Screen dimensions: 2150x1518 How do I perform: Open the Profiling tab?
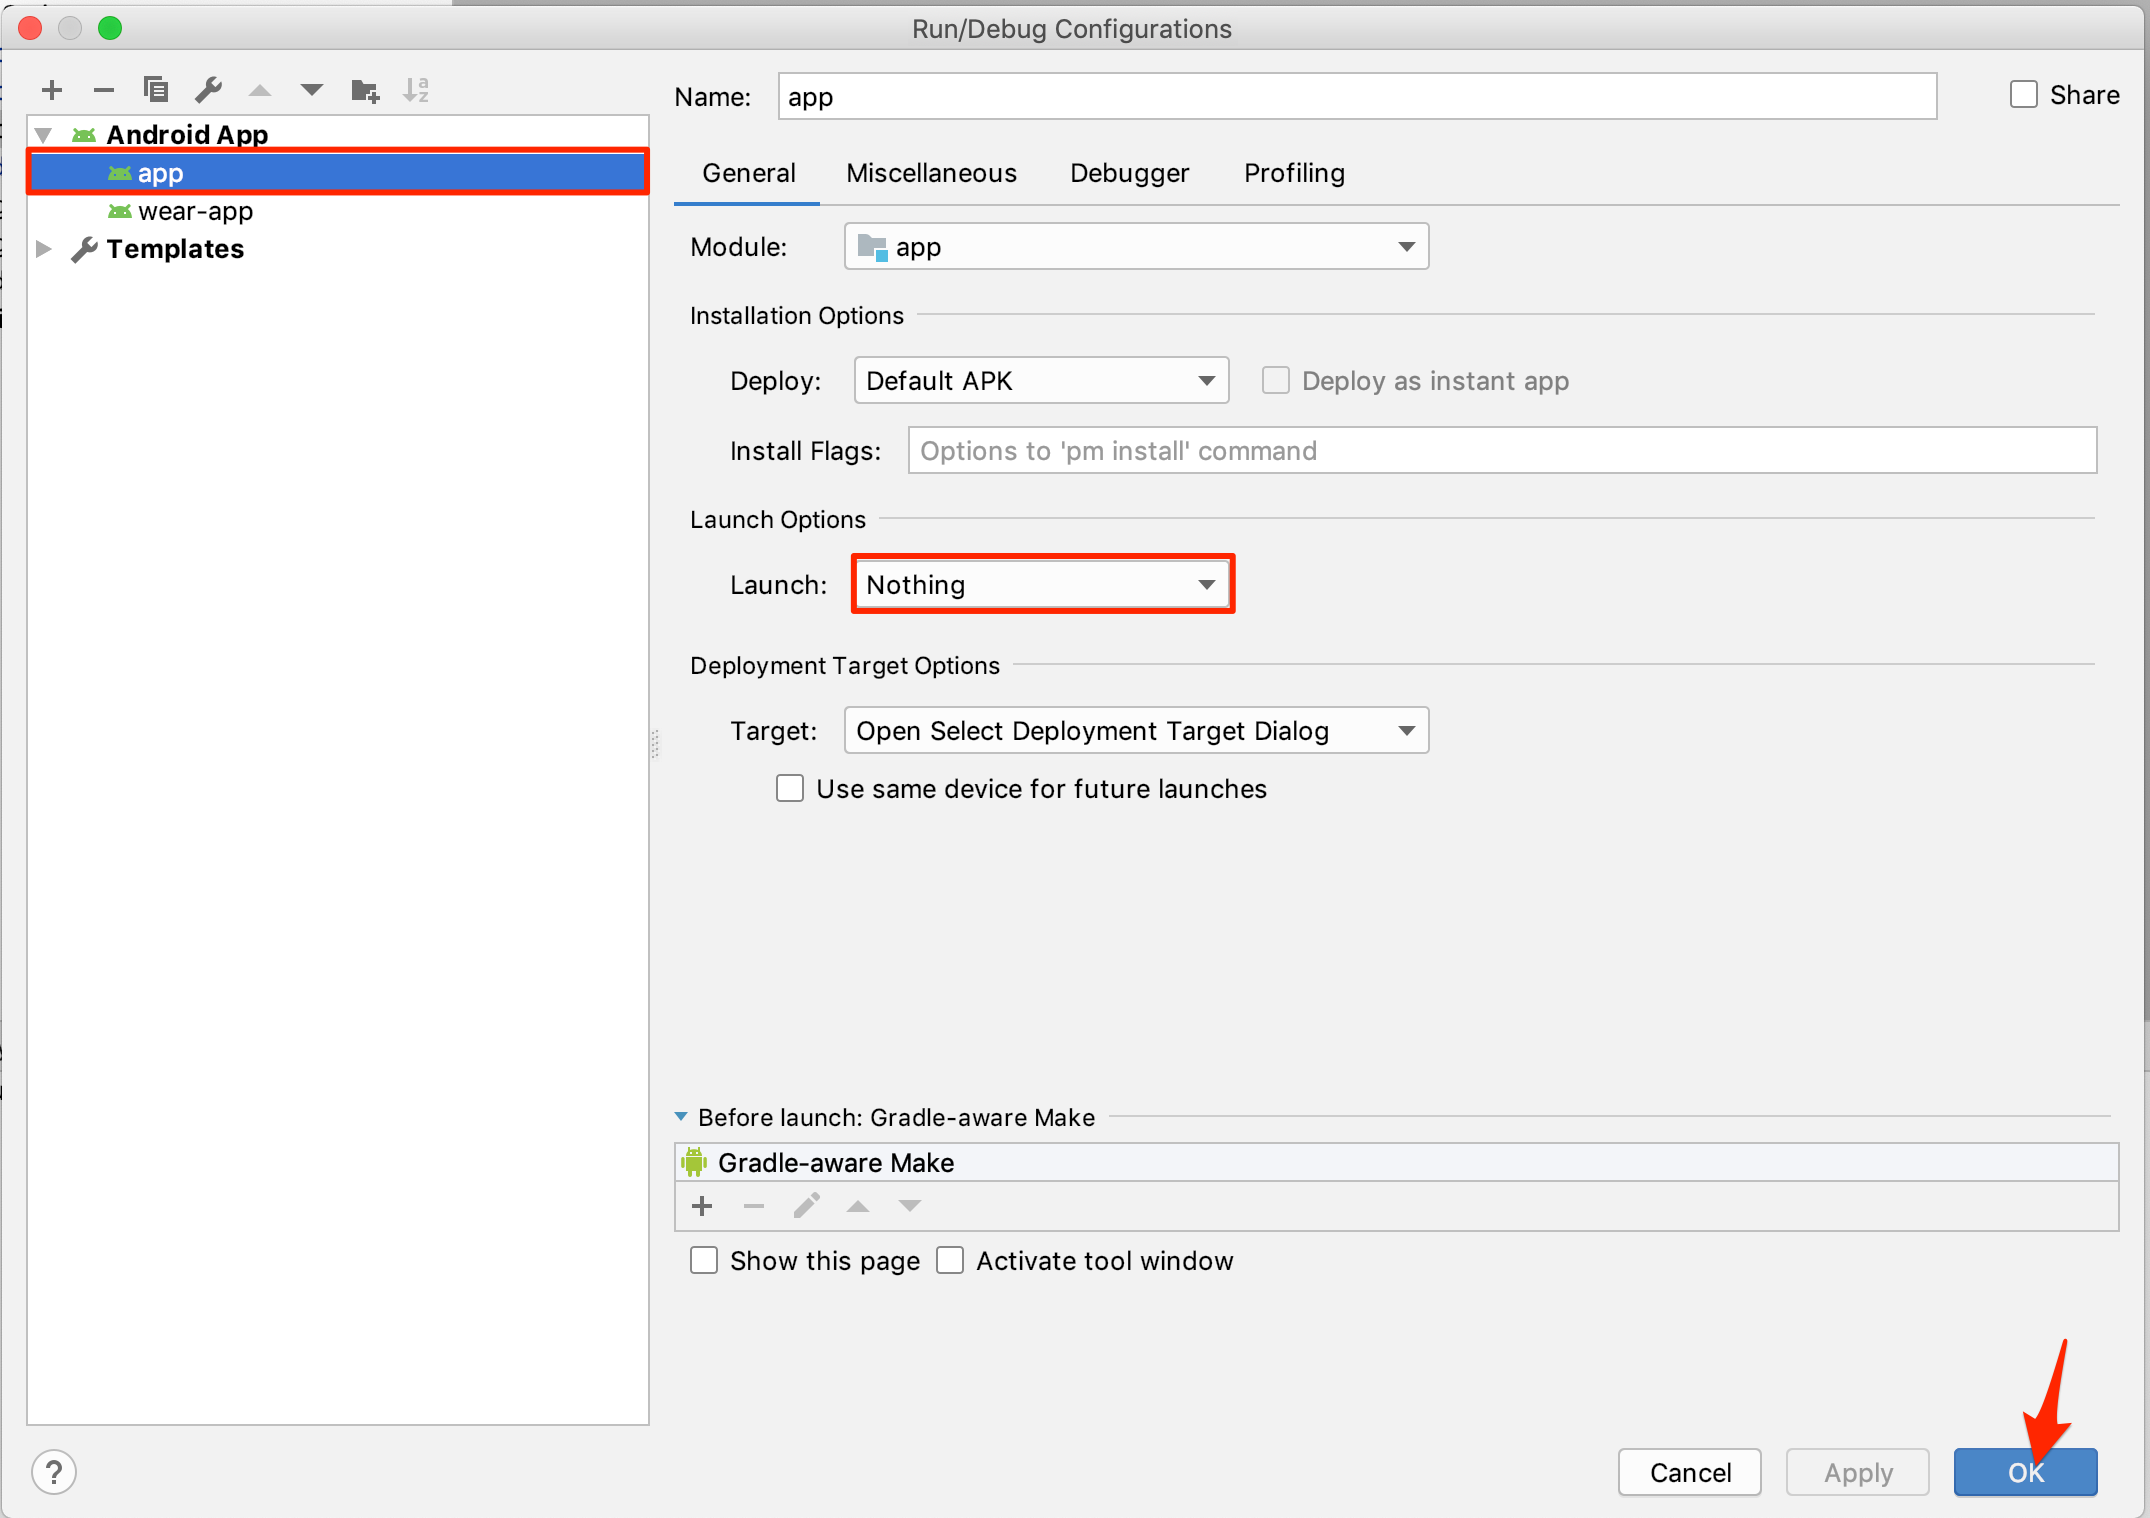click(1294, 173)
